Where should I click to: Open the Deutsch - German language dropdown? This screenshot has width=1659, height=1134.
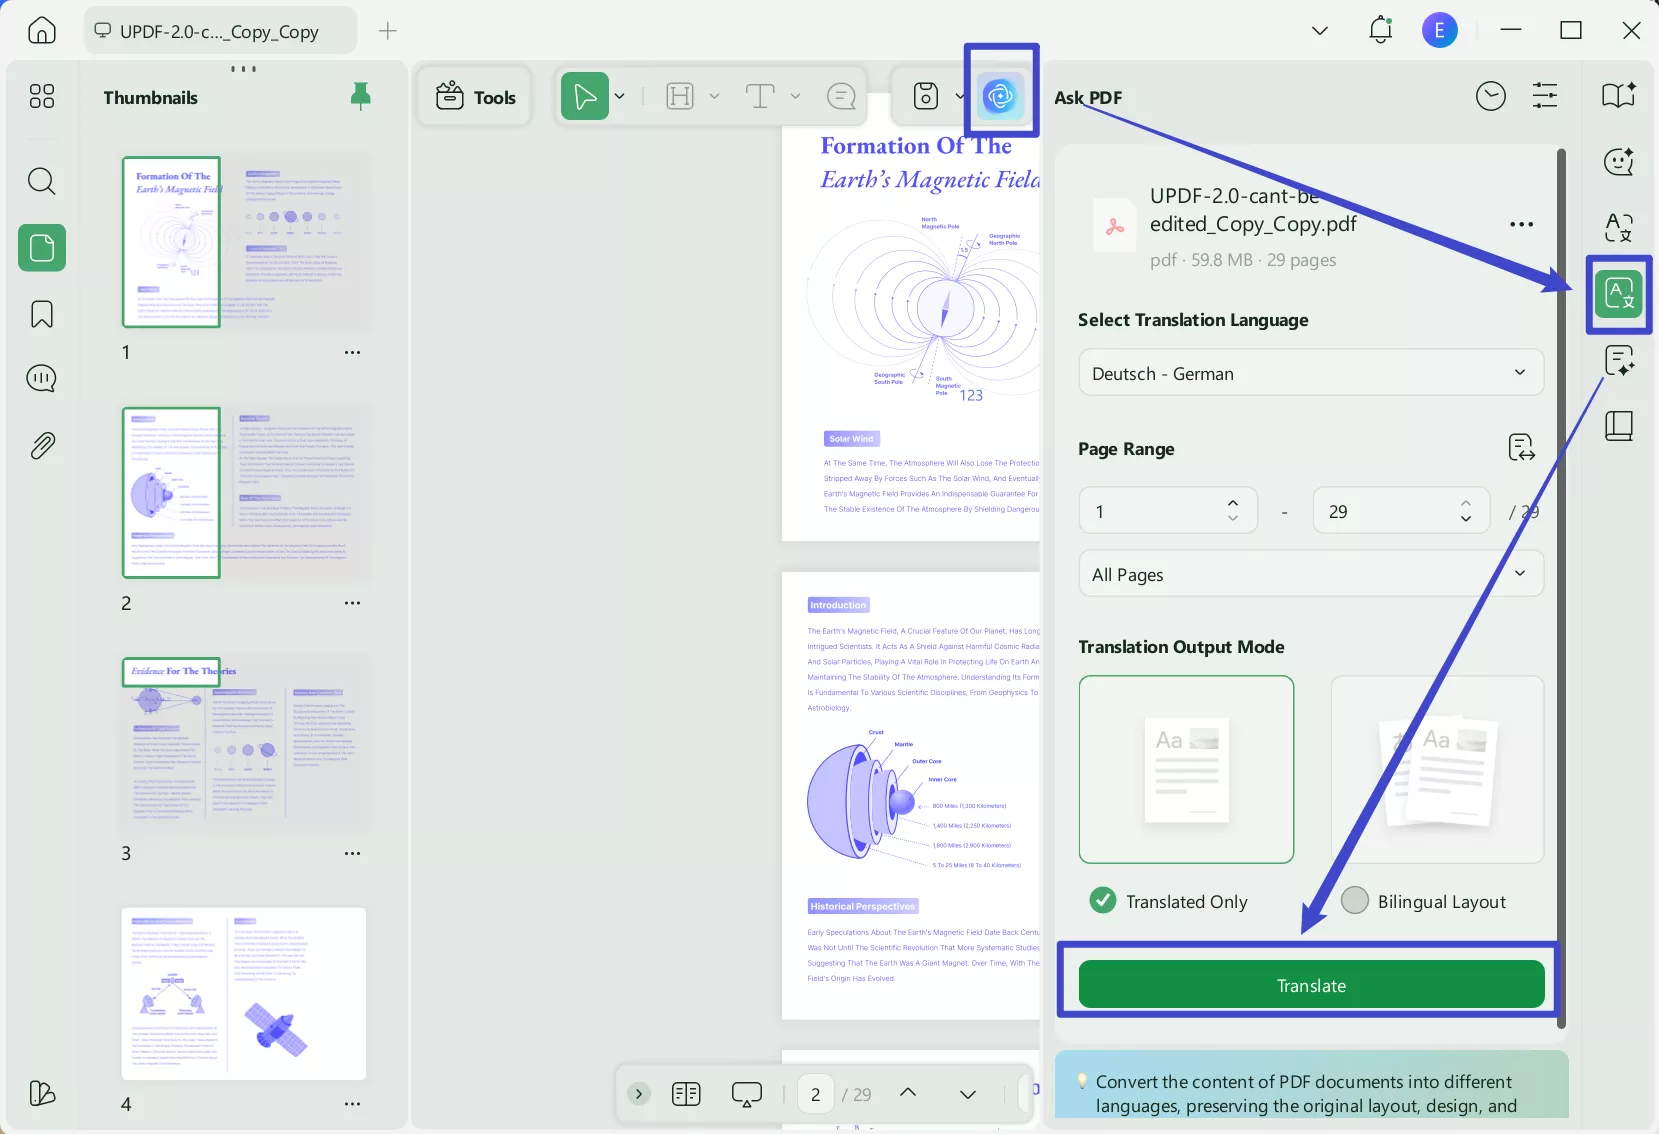click(x=1309, y=373)
